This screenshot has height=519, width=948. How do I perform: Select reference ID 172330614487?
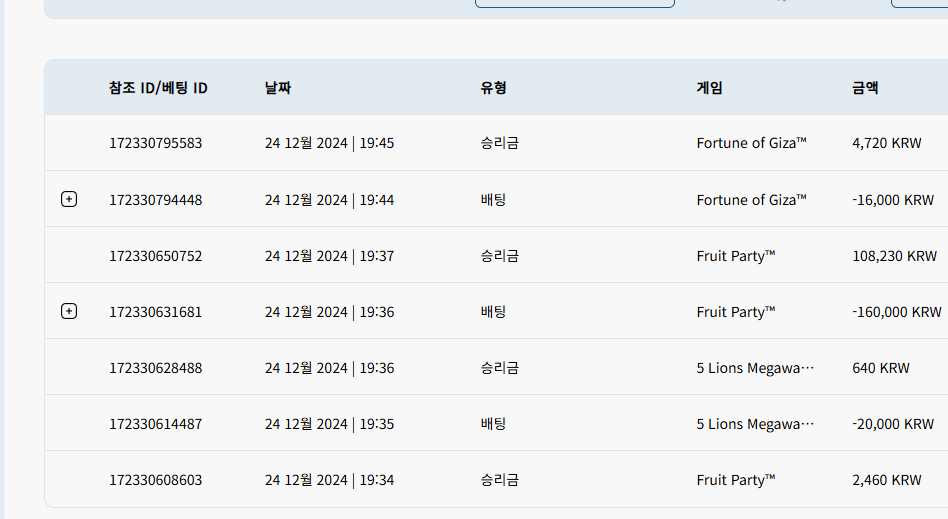(x=155, y=424)
